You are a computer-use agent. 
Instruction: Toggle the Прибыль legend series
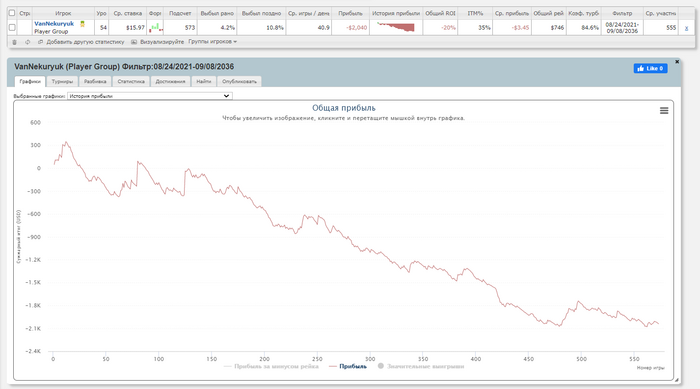click(x=348, y=366)
